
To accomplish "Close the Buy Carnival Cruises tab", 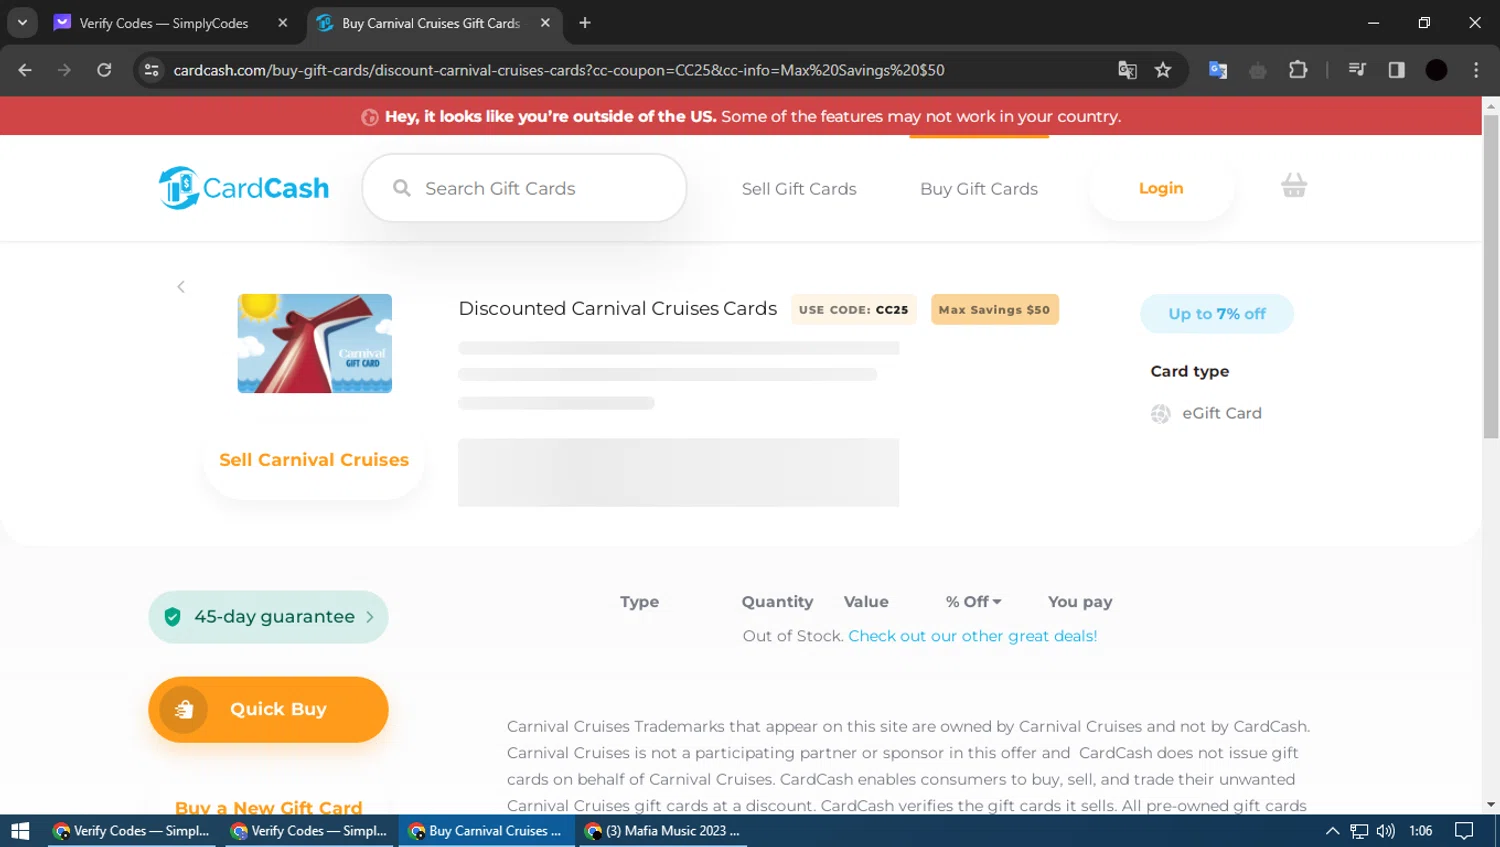I will pos(545,23).
